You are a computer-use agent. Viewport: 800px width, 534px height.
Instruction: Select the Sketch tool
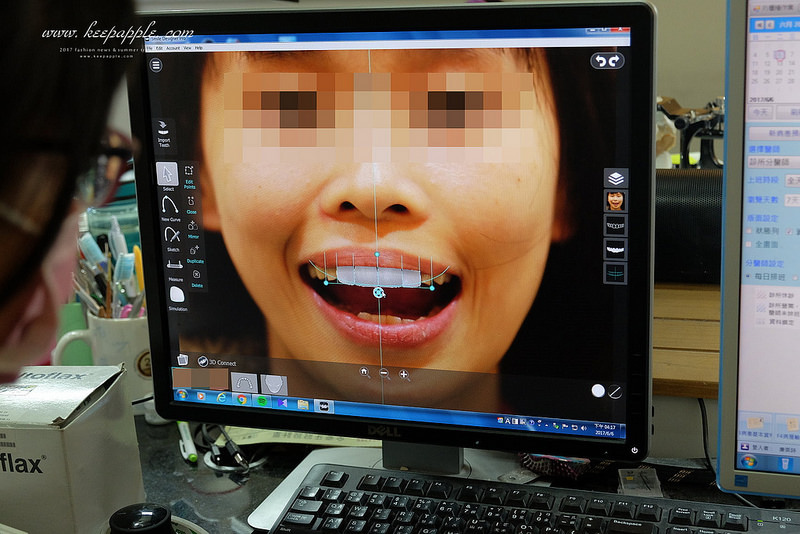[x=172, y=239]
